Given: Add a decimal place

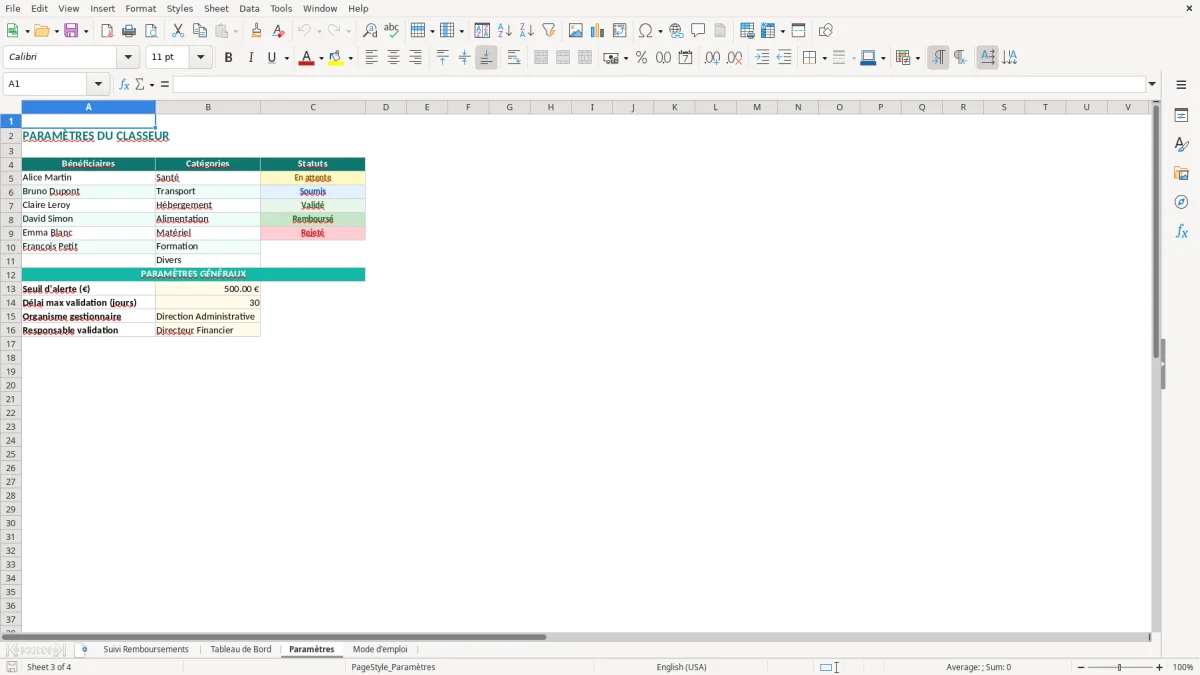Looking at the screenshot, I should [x=712, y=58].
